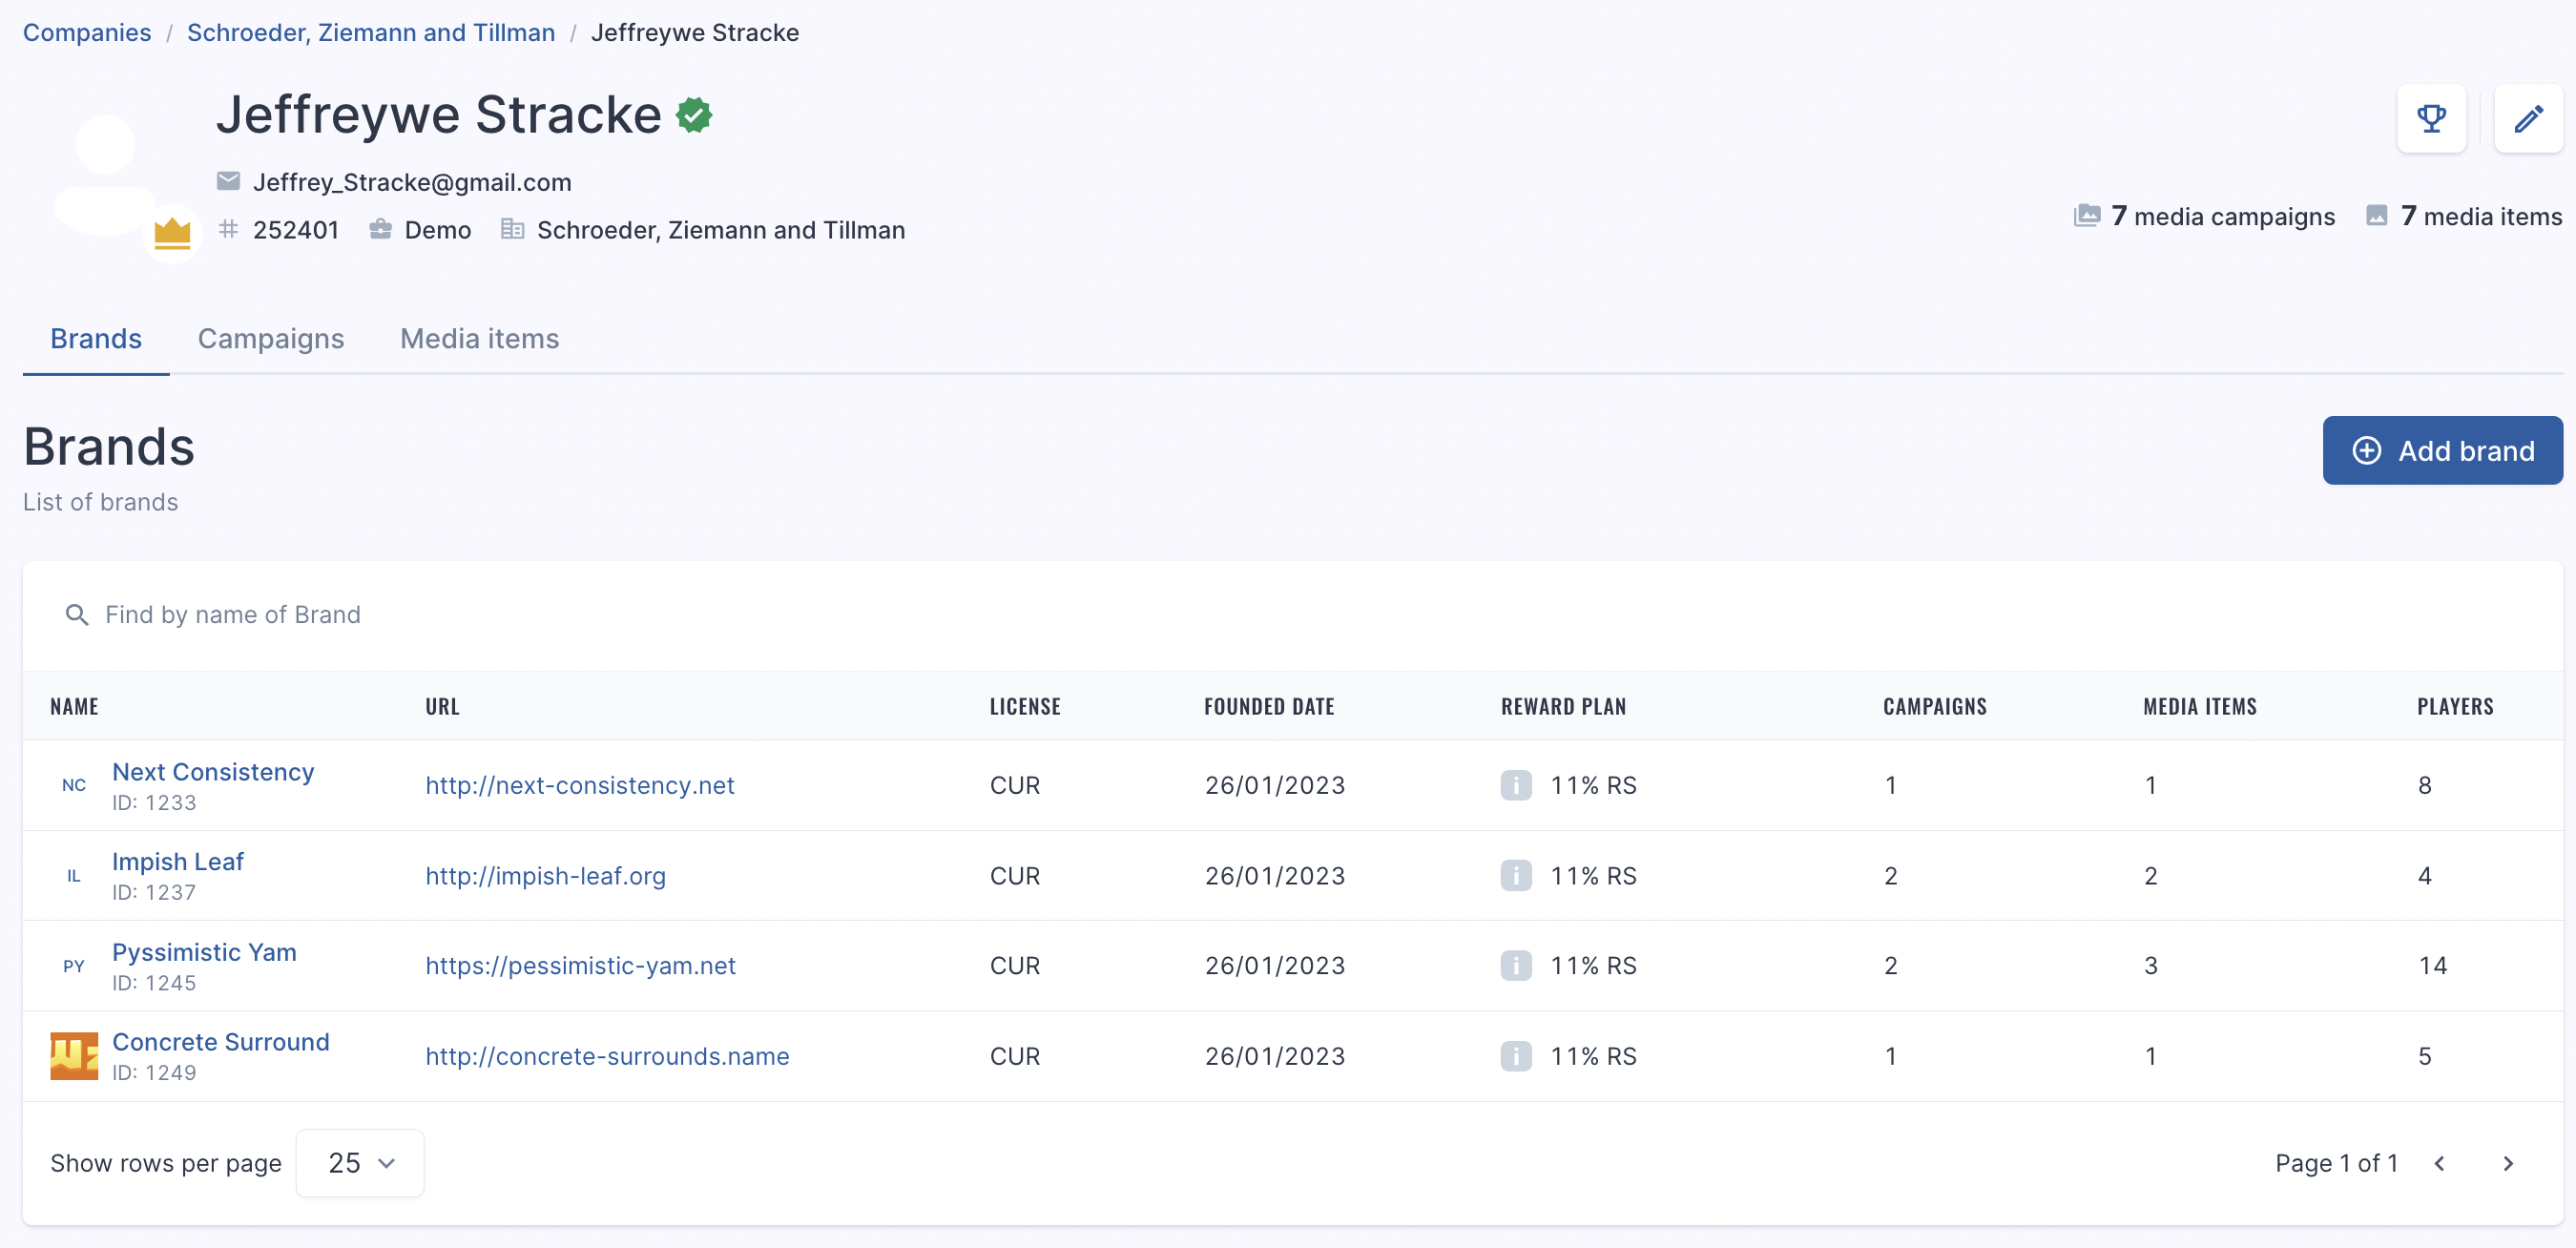Click the pencil edit icon
The image size is (2576, 1248).
pyautogui.click(x=2528, y=119)
